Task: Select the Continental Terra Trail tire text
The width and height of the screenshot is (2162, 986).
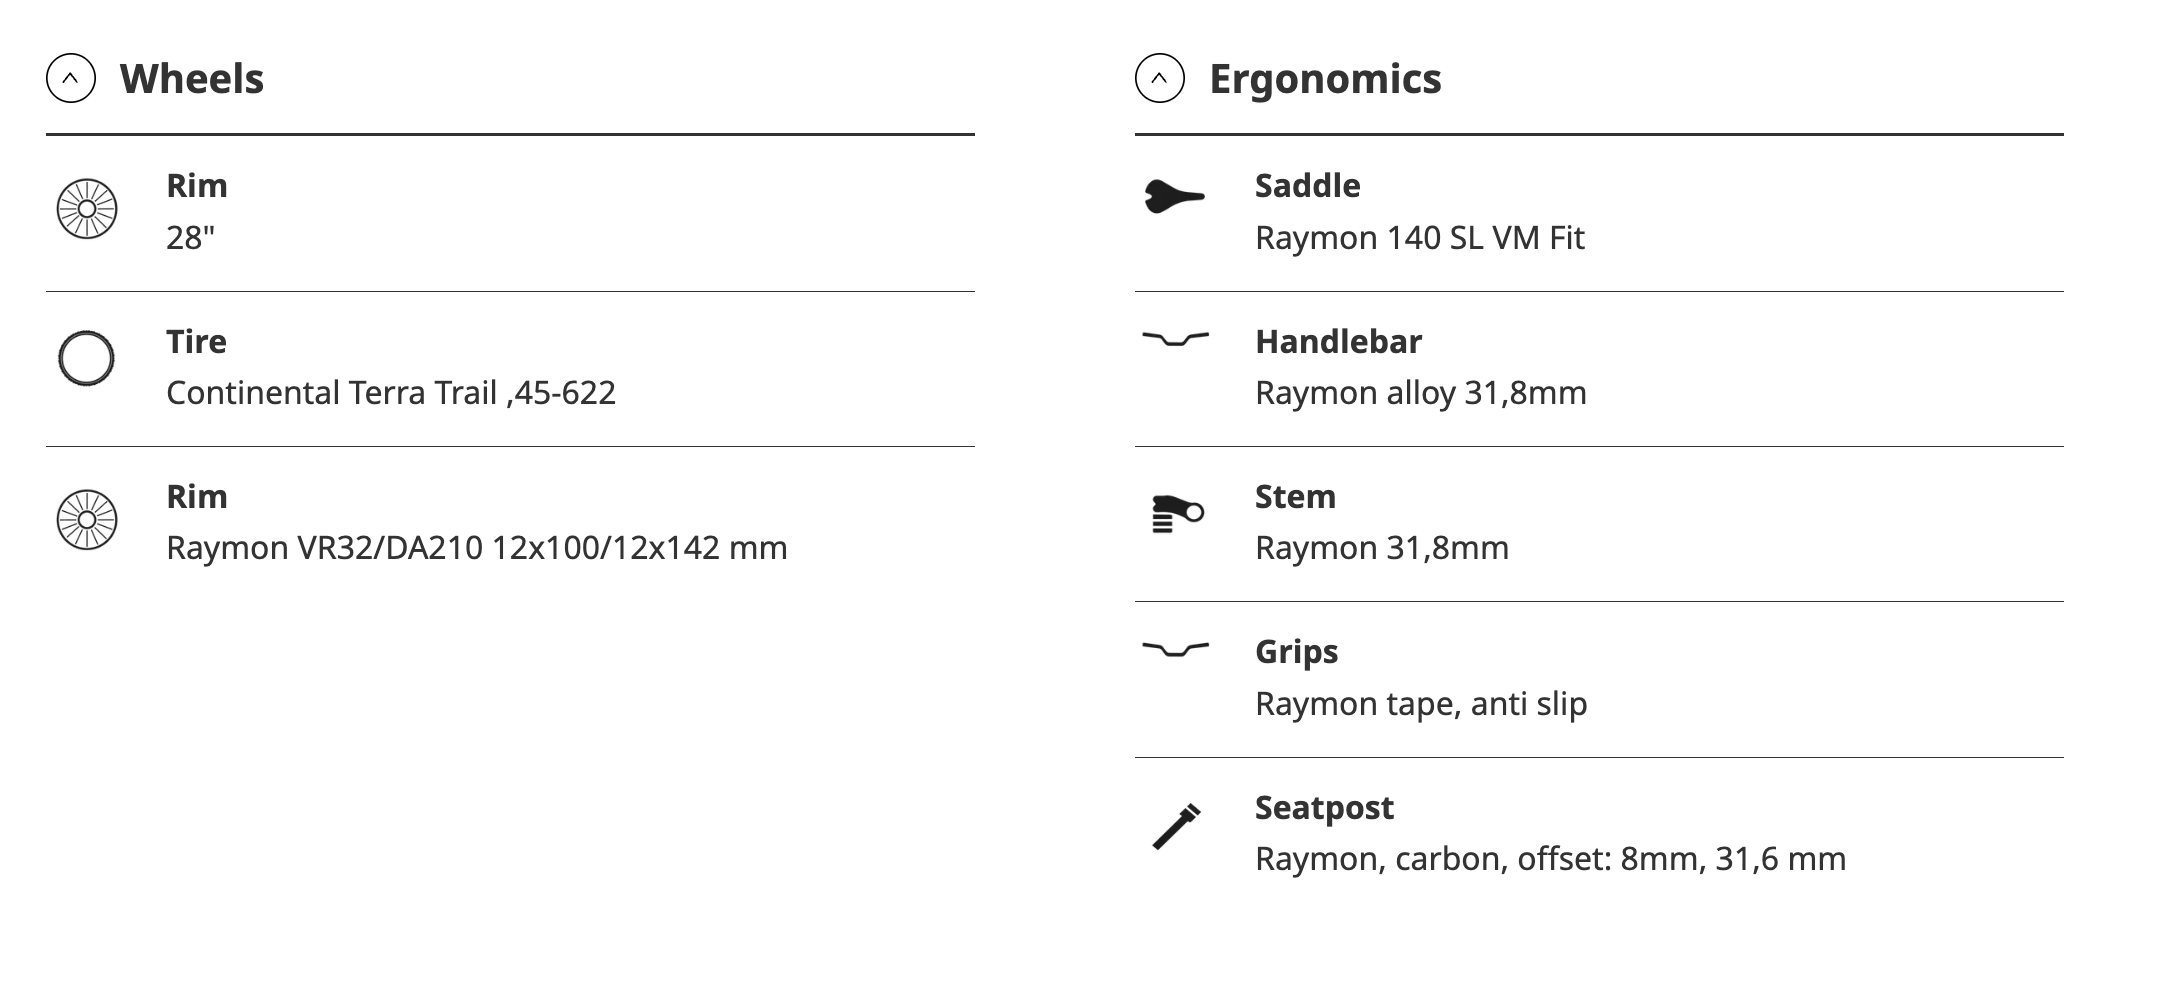Action: click(x=390, y=393)
